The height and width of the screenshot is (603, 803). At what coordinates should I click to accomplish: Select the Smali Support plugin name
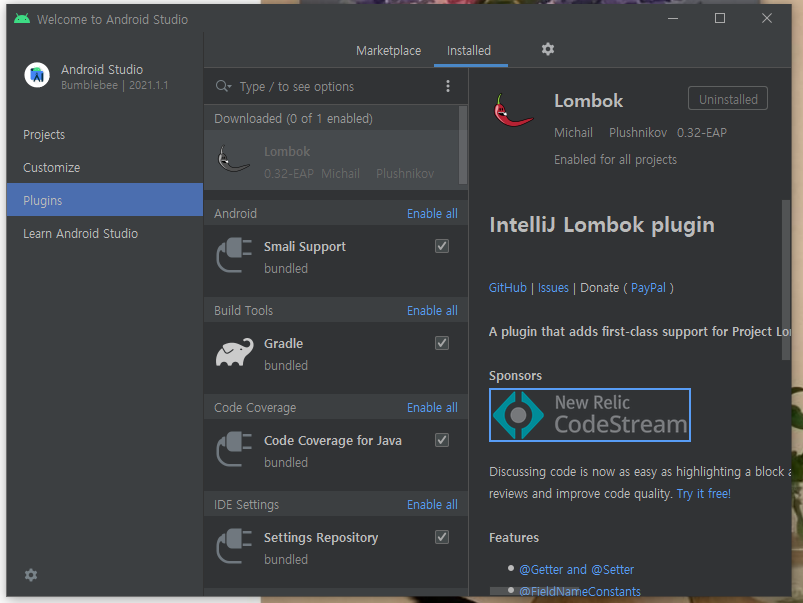[x=305, y=246]
